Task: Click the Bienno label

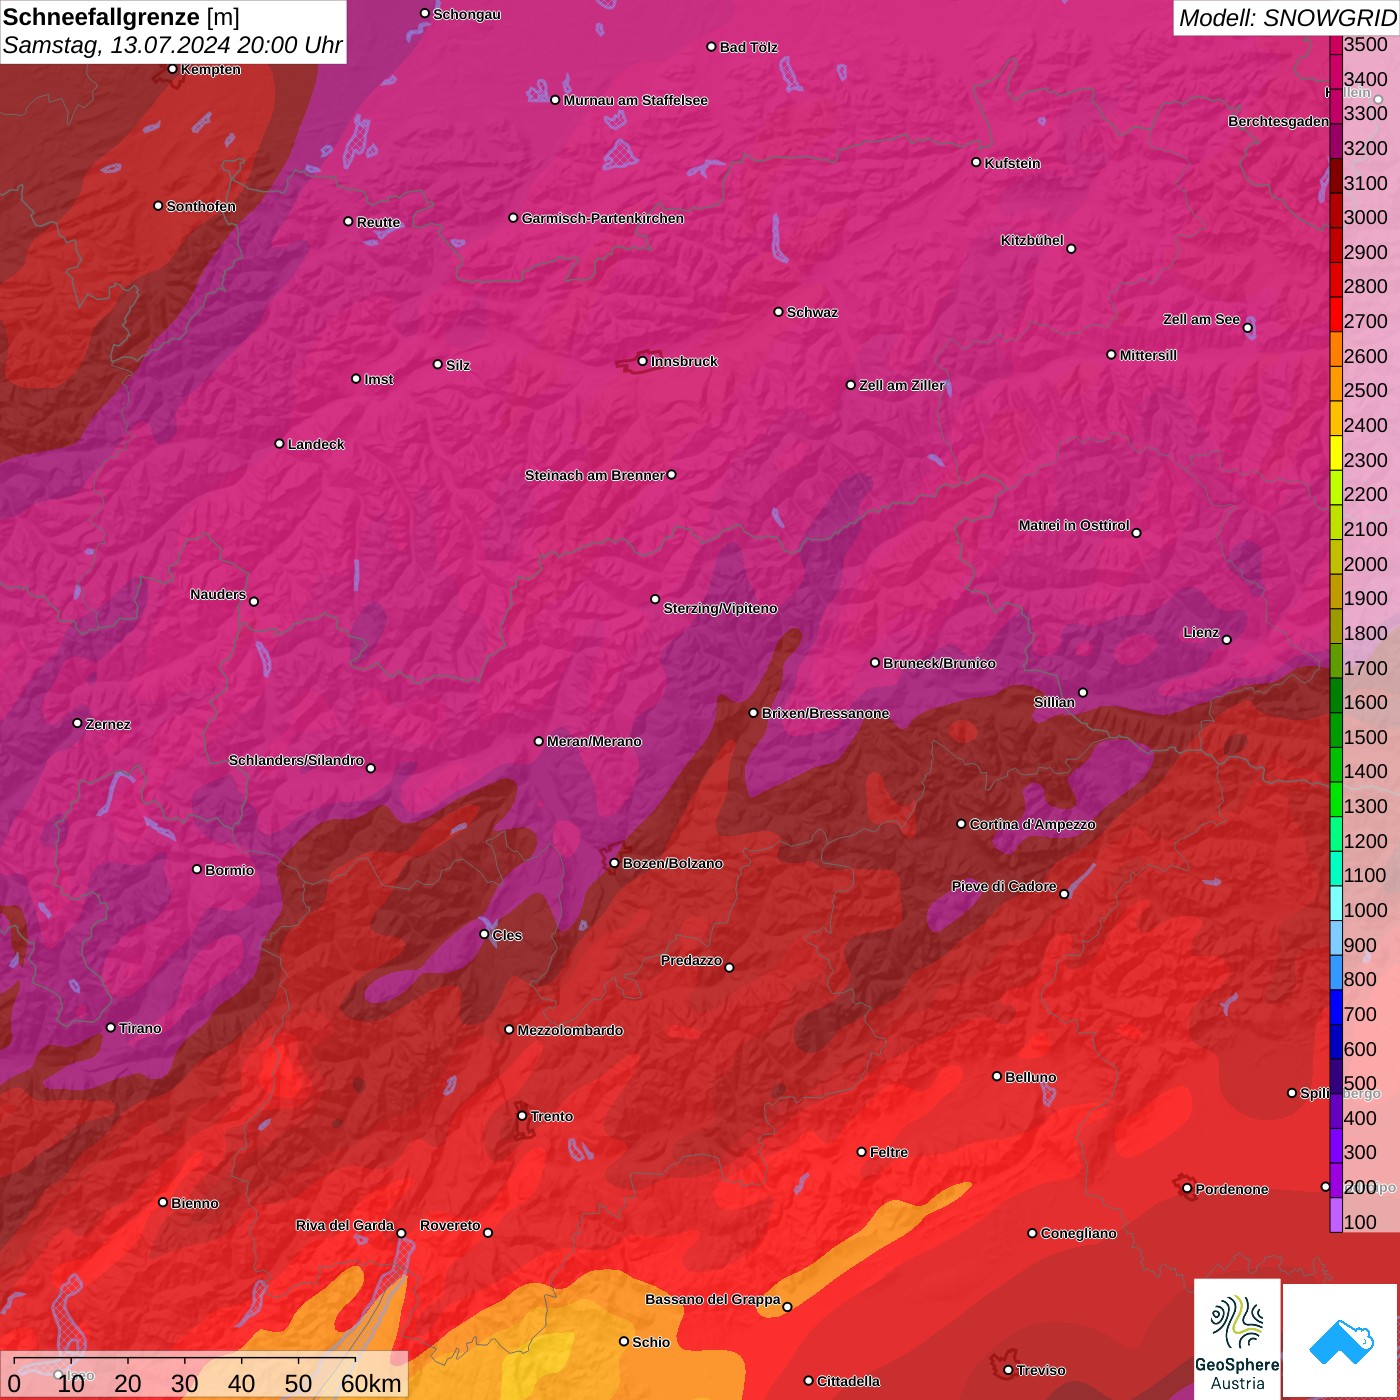Action: click(x=194, y=1203)
